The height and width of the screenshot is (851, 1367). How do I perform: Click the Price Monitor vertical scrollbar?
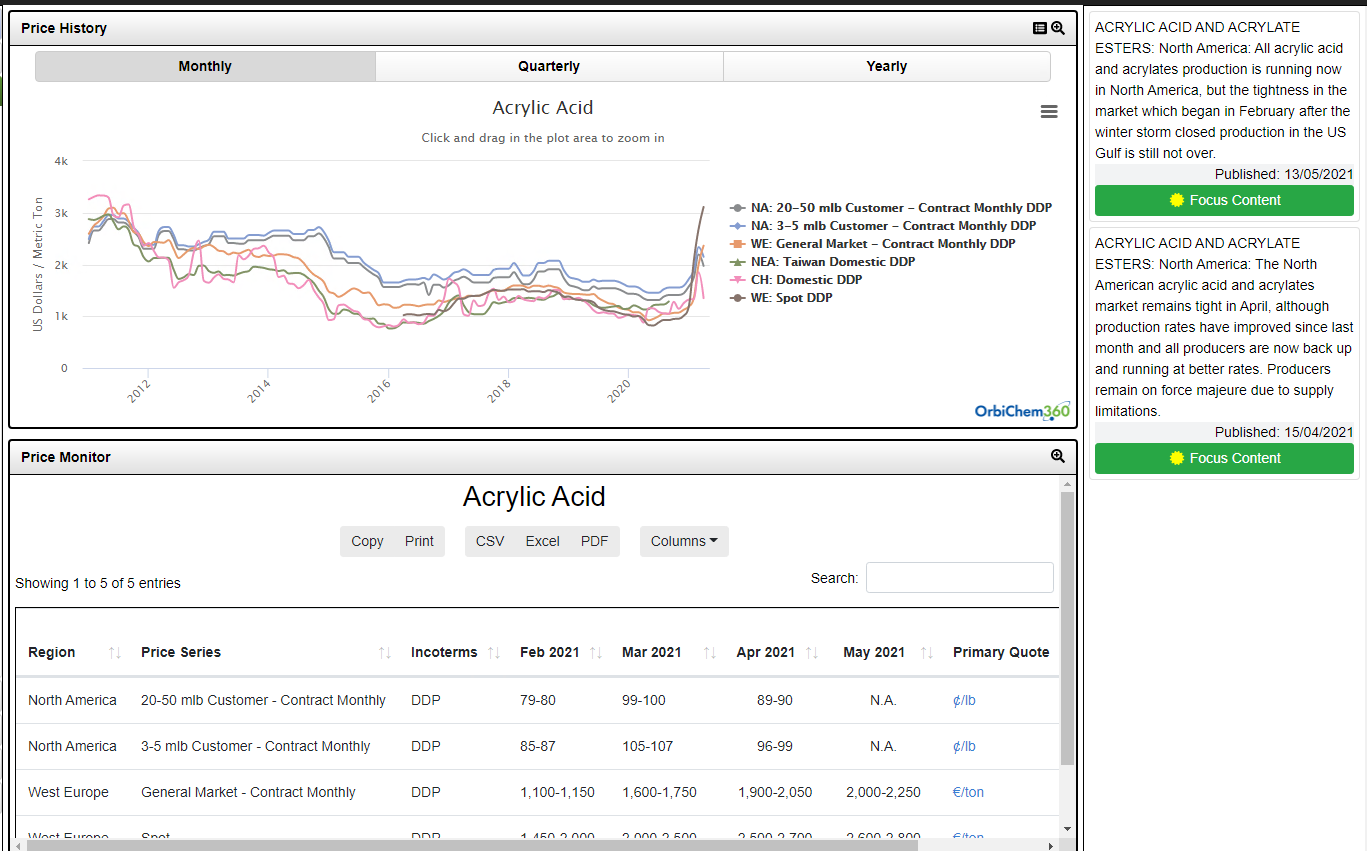[1067, 628]
